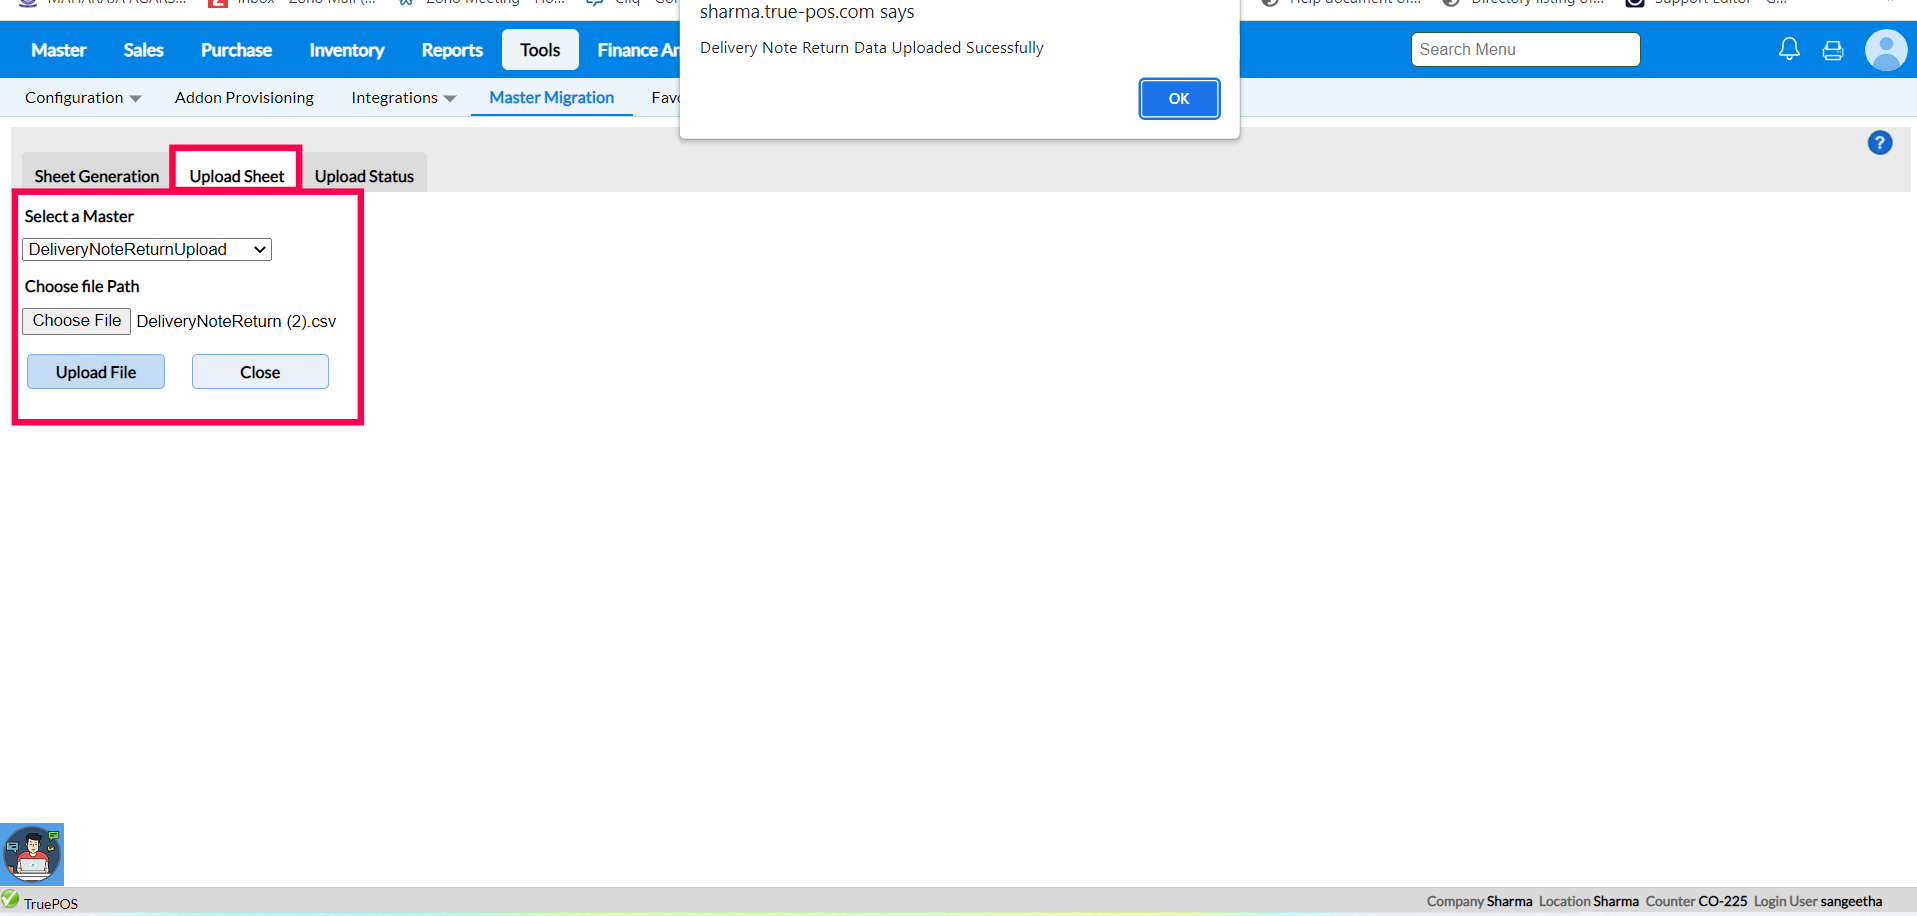Viewport: 1917px width, 916px height.
Task: Open the blue help question mark
Action: (x=1880, y=143)
